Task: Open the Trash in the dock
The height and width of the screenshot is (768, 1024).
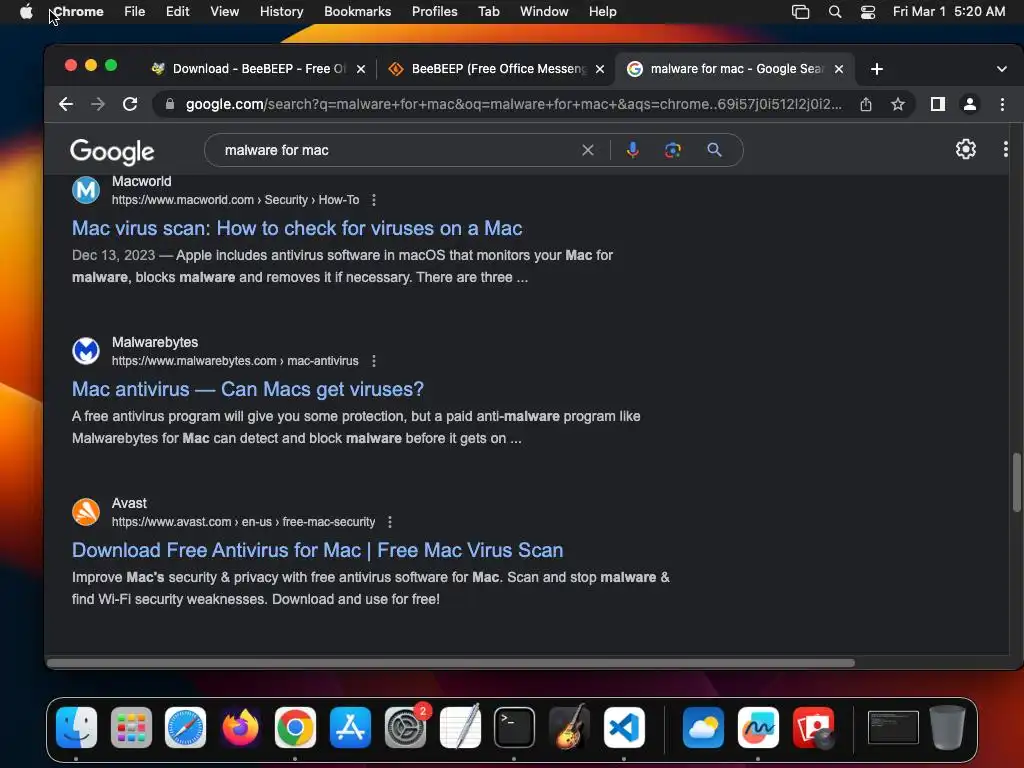Action: 948,728
